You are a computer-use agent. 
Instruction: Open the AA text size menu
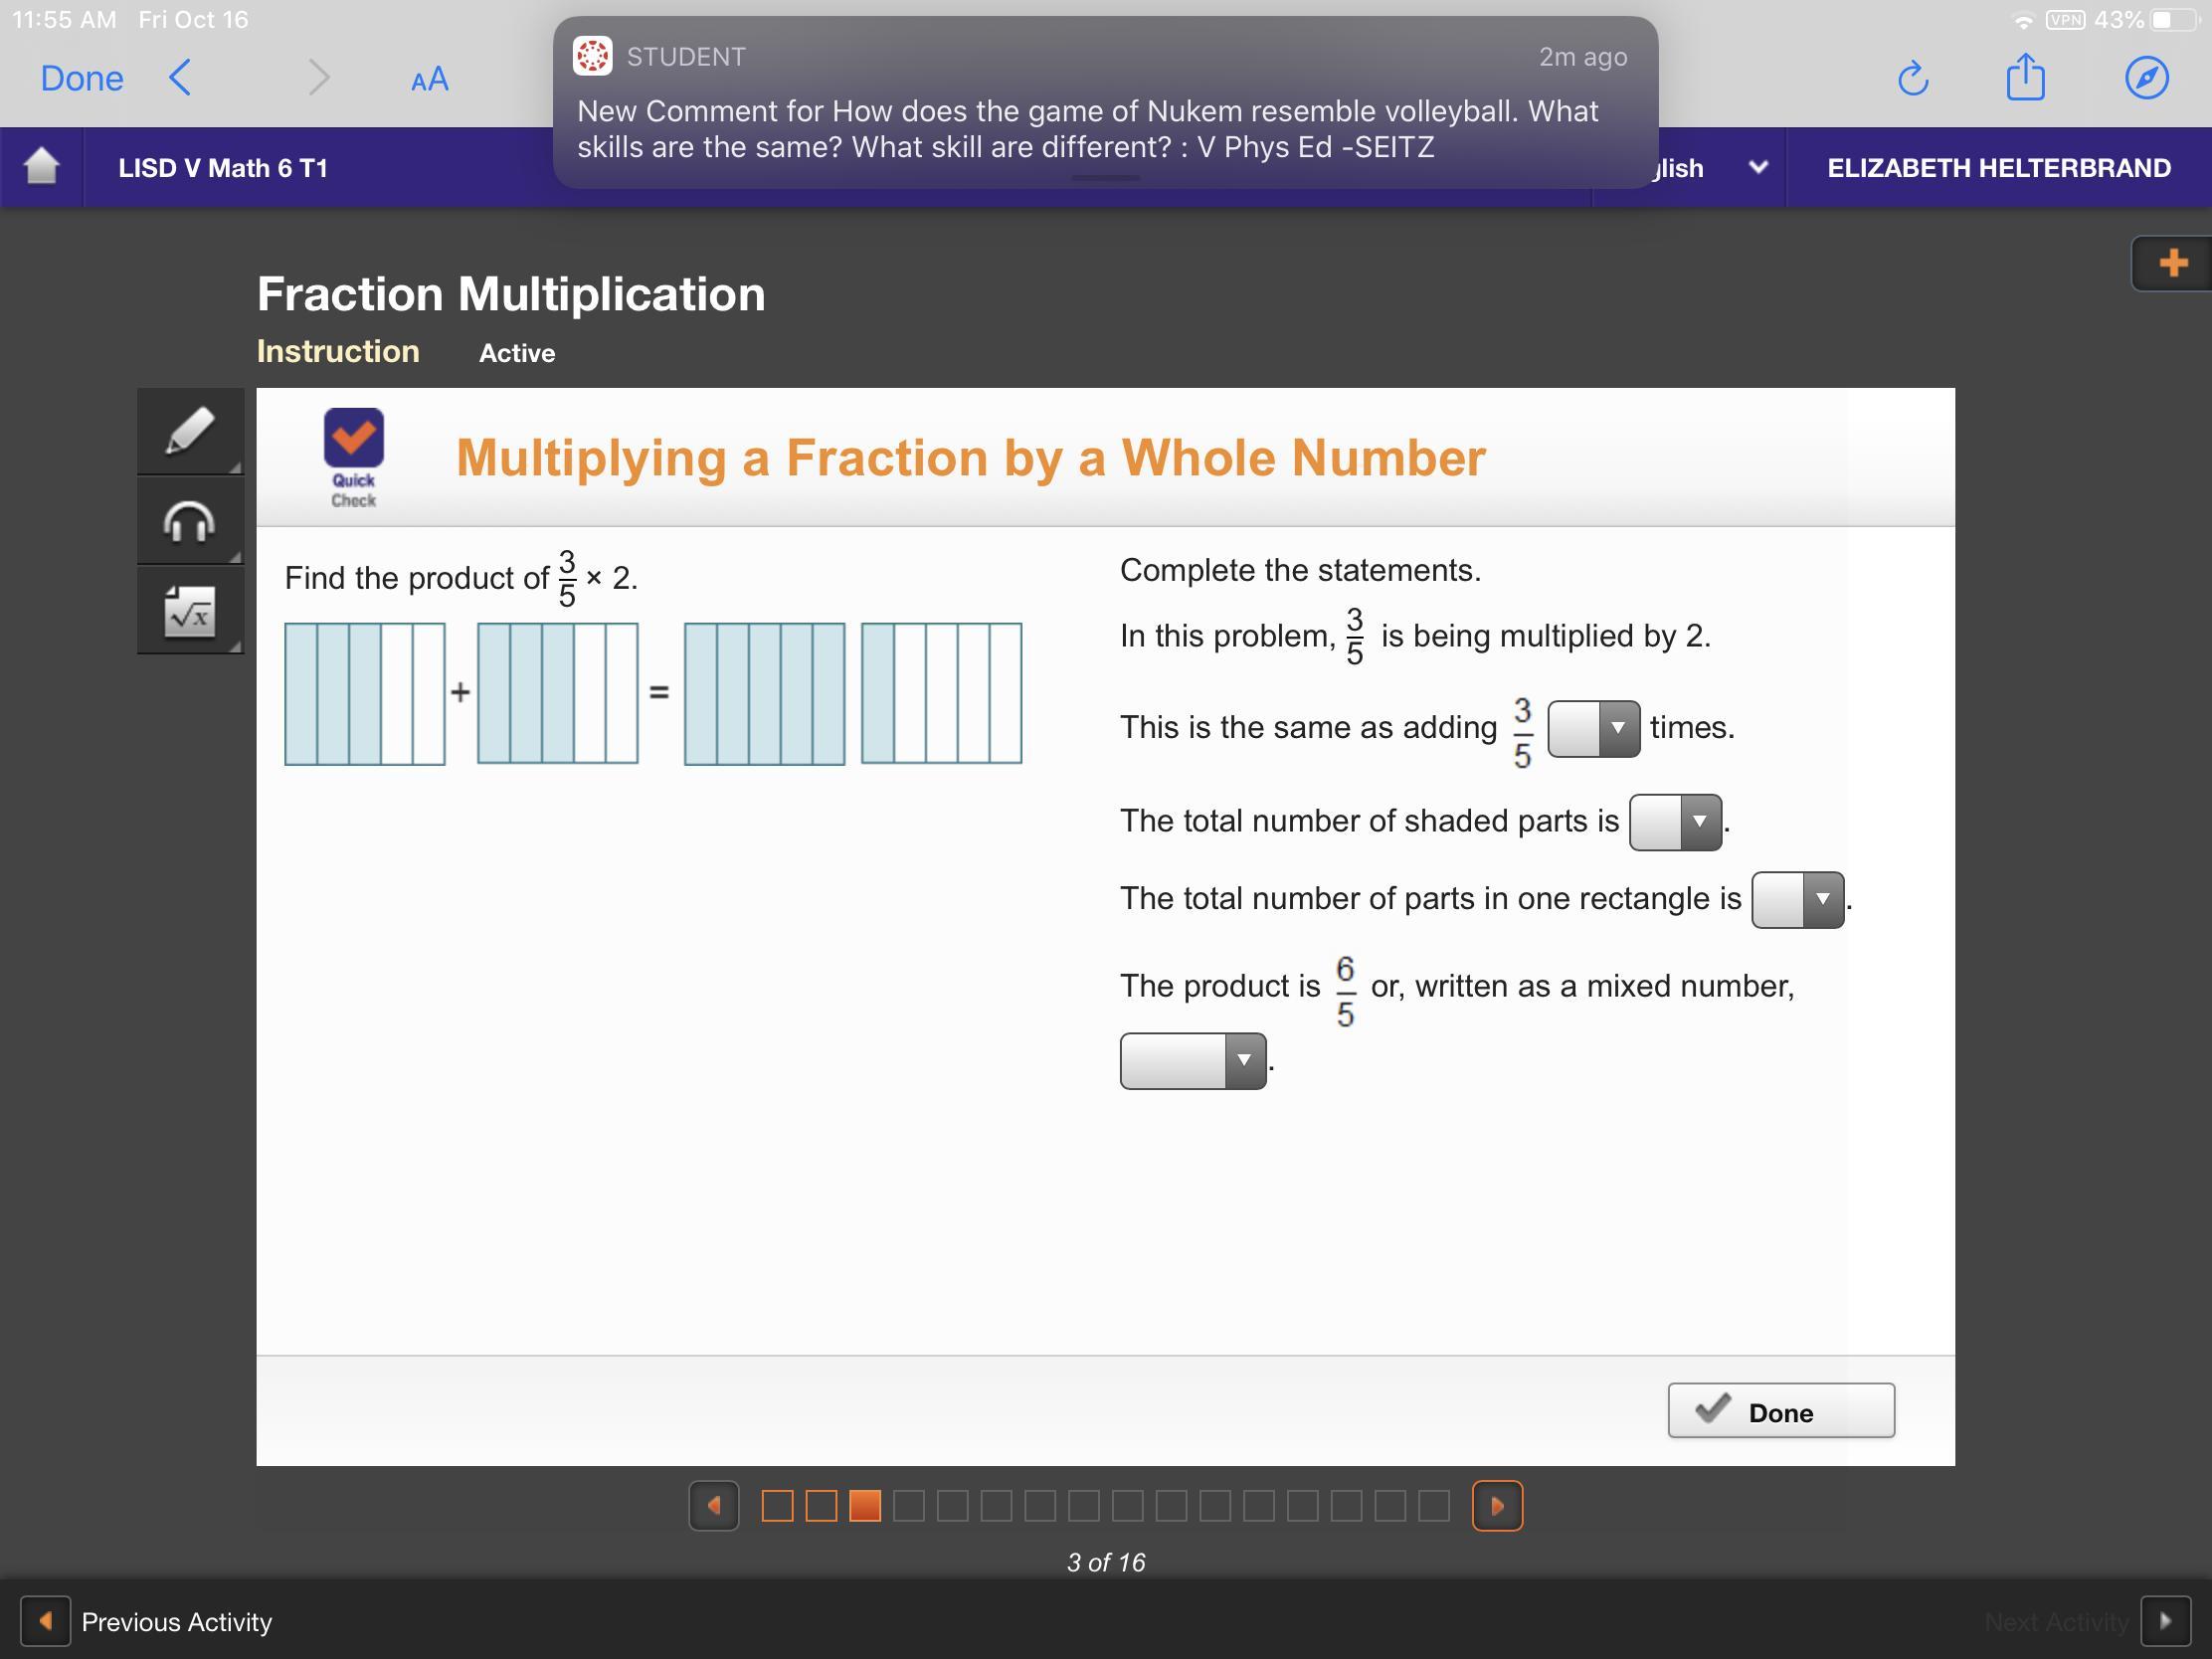(x=430, y=79)
